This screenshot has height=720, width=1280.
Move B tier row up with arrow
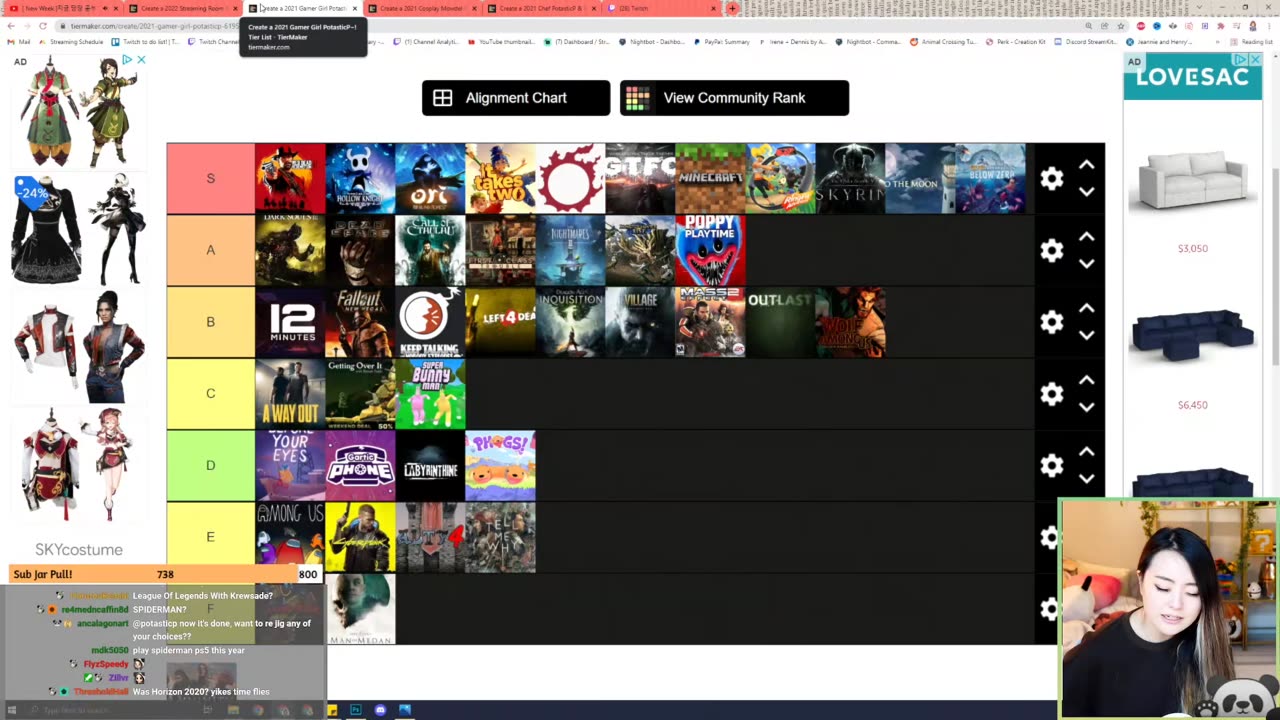[x=1087, y=309]
